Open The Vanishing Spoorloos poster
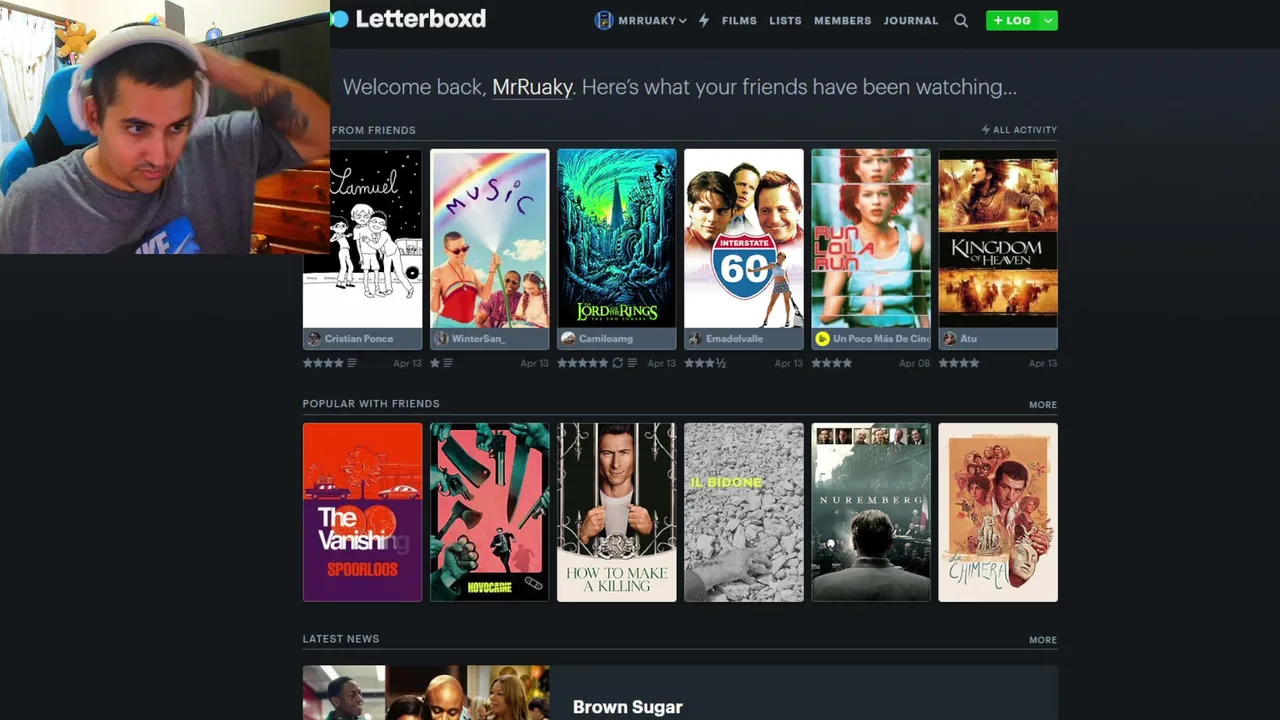The width and height of the screenshot is (1280, 720). pyautogui.click(x=362, y=512)
